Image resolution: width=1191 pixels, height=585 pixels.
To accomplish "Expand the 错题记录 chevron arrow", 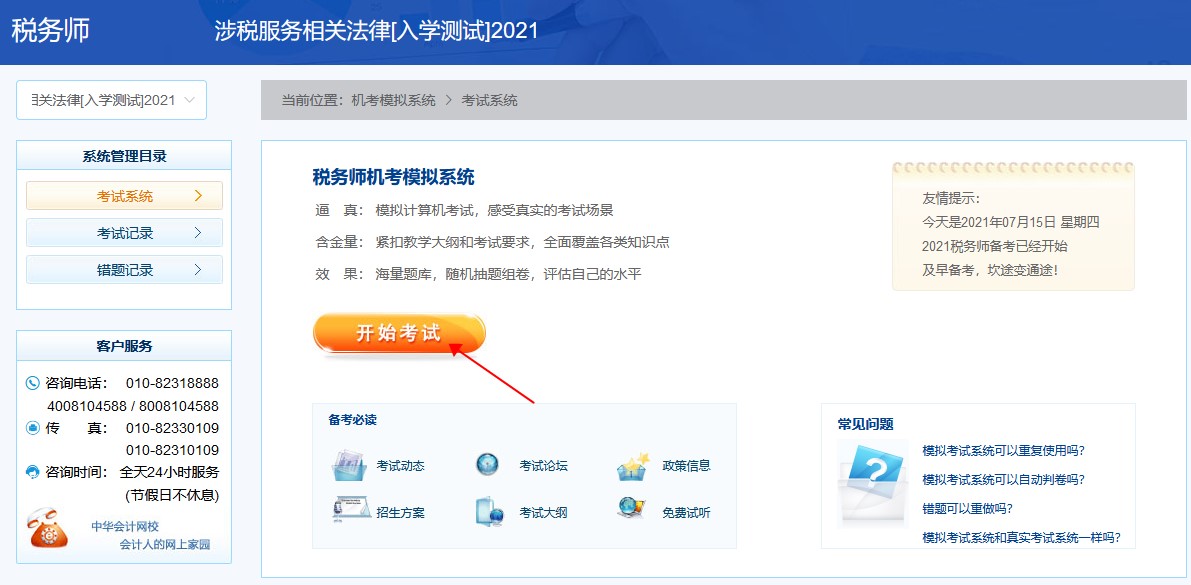I will (x=198, y=269).
